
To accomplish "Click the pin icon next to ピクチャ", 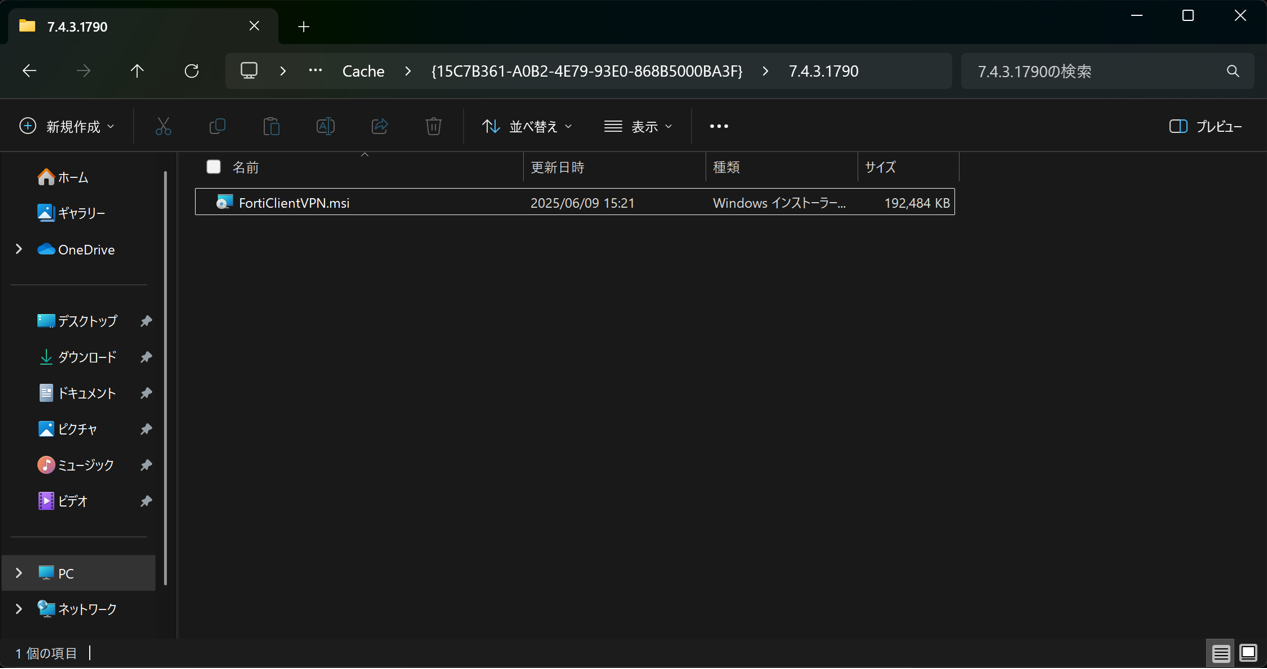I will click(146, 429).
